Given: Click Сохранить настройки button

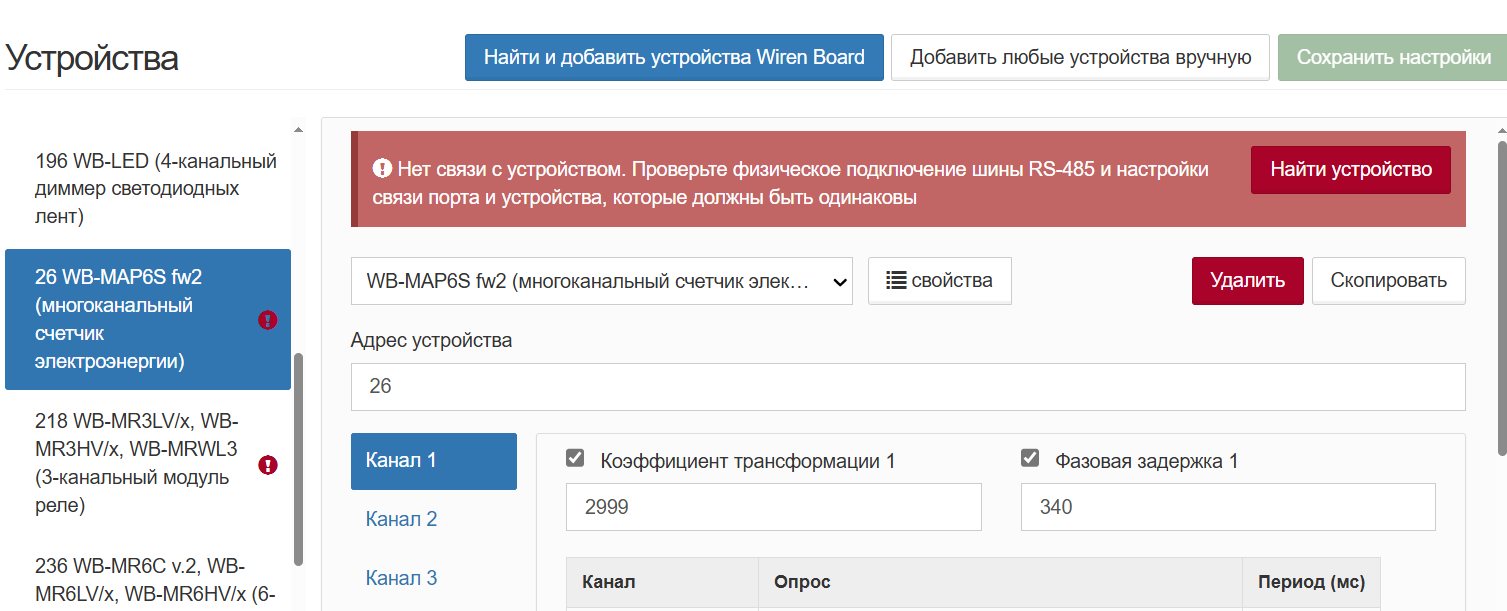Looking at the screenshot, I should [1394, 57].
